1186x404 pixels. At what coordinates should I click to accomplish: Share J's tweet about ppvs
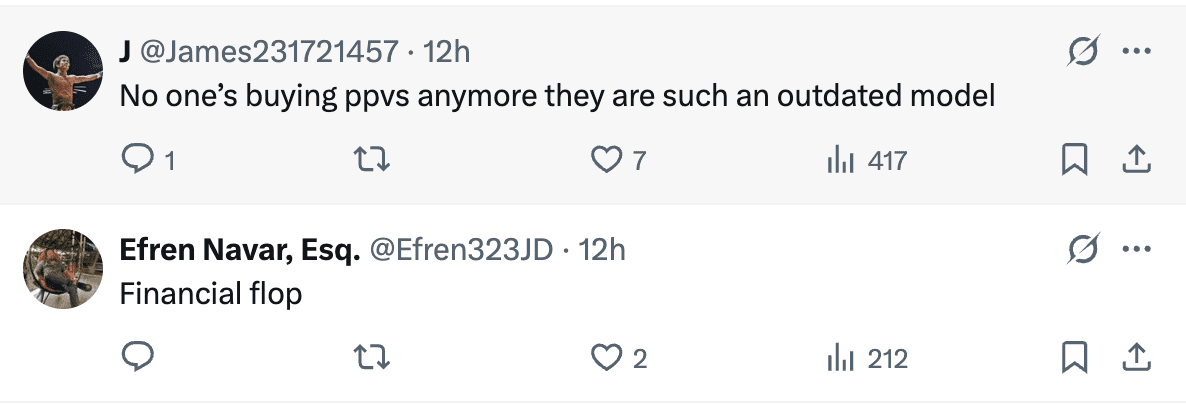pos(1136,160)
